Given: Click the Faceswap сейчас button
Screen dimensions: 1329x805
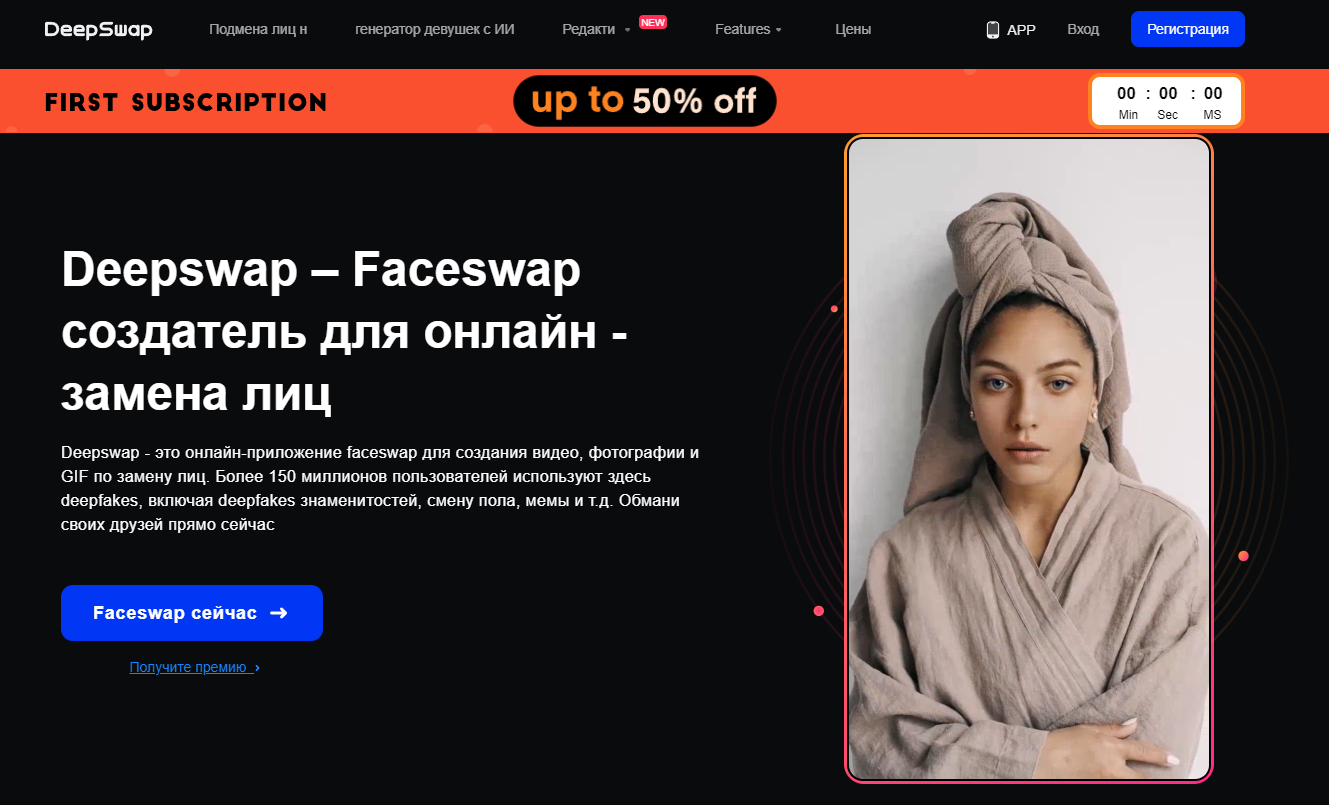Looking at the screenshot, I should (192, 613).
